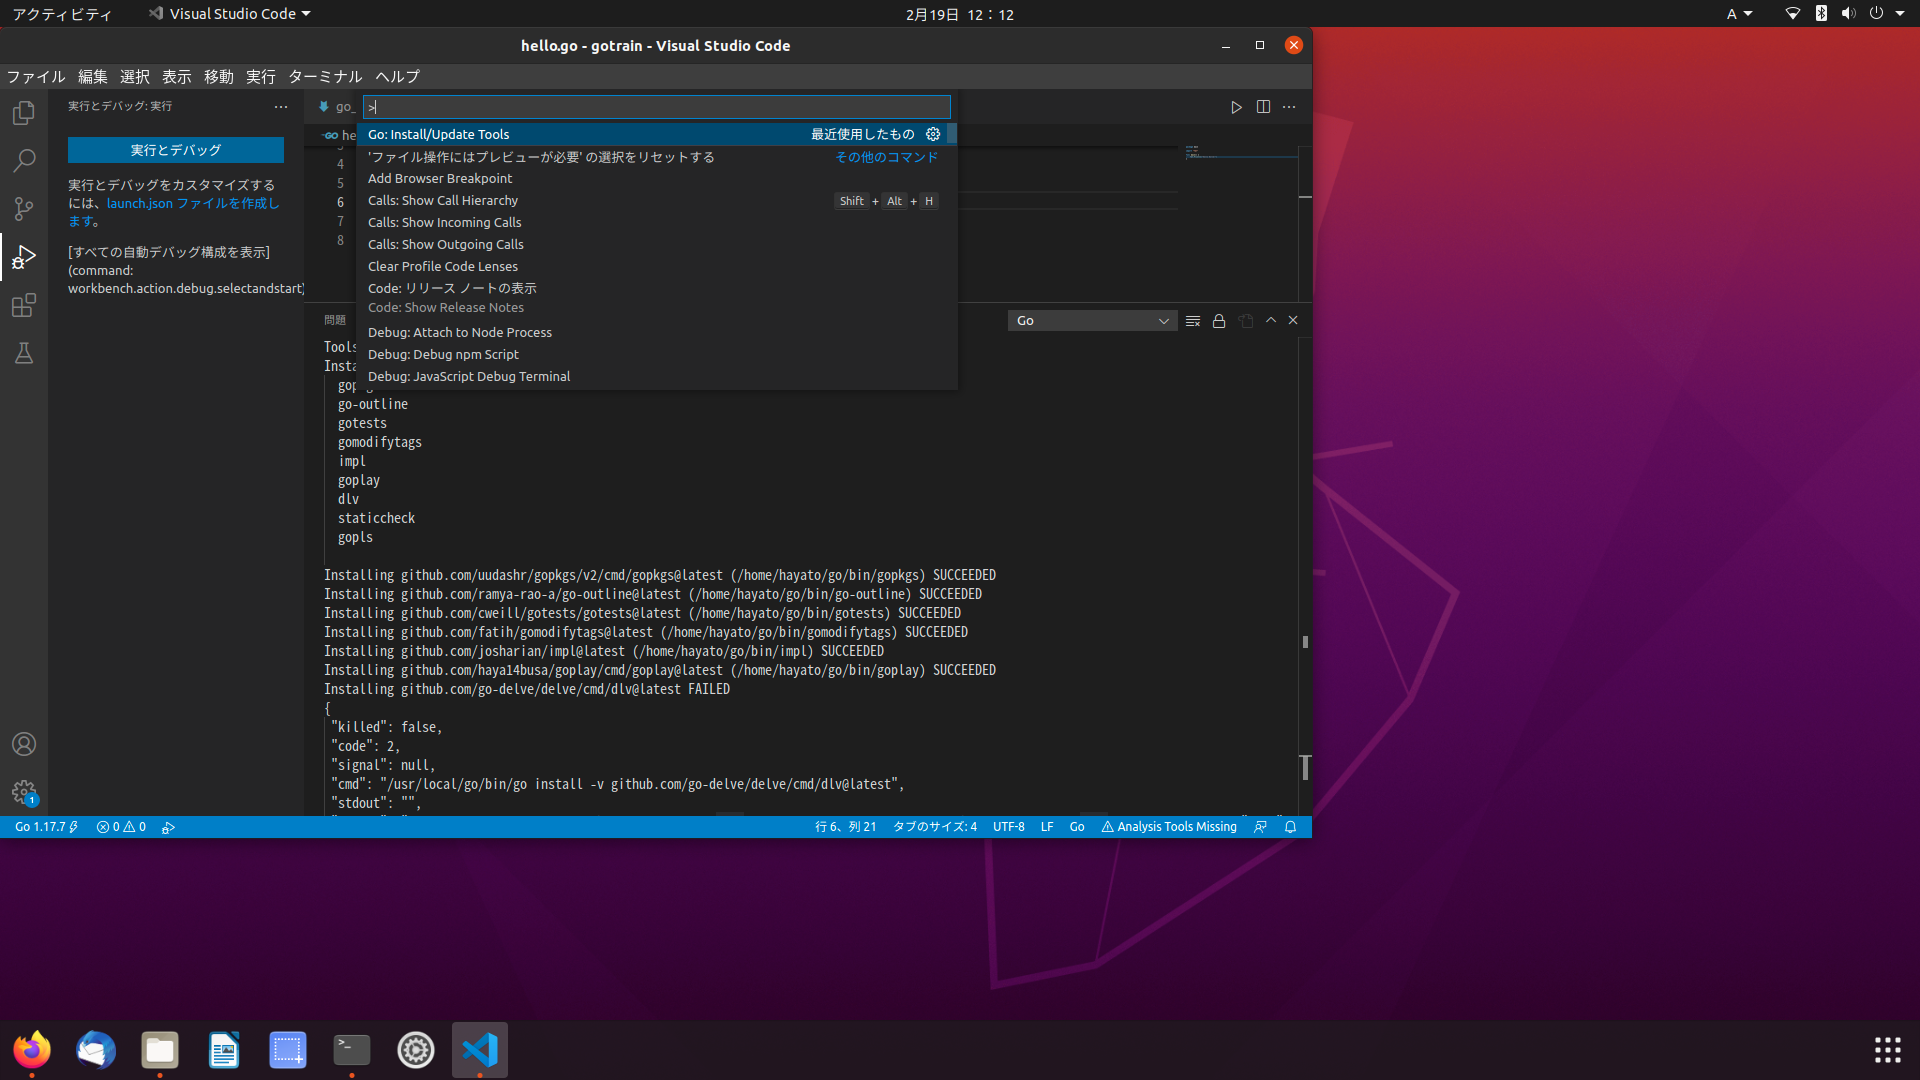Toggle split editor layout icon
This screenshot has height=1080, width=1920.
pos(1262,107)
